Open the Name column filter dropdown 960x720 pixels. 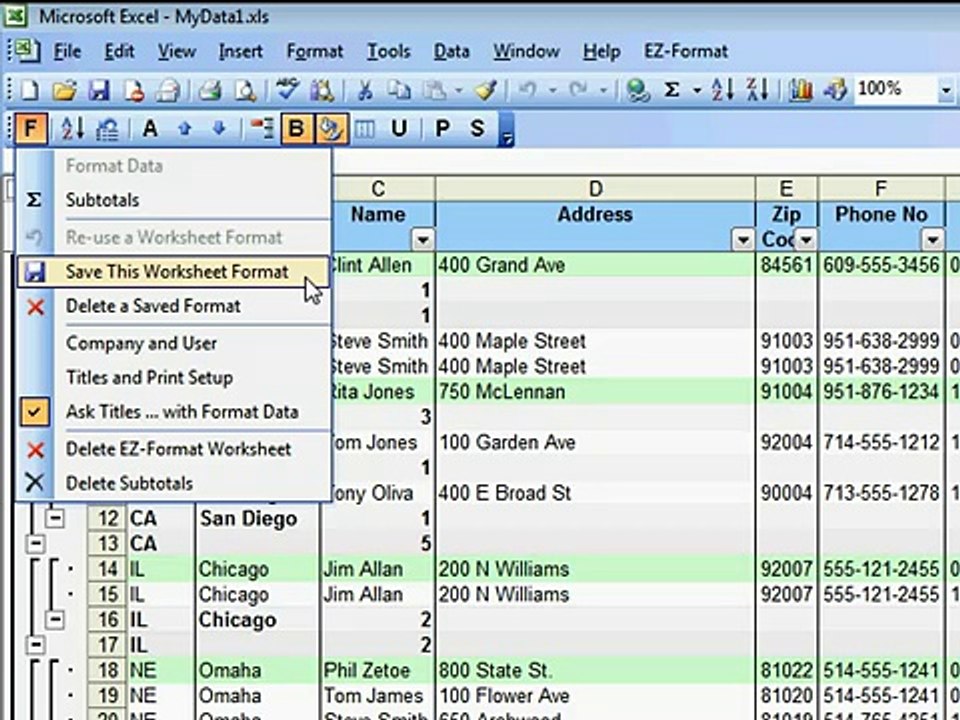point(422,239)
